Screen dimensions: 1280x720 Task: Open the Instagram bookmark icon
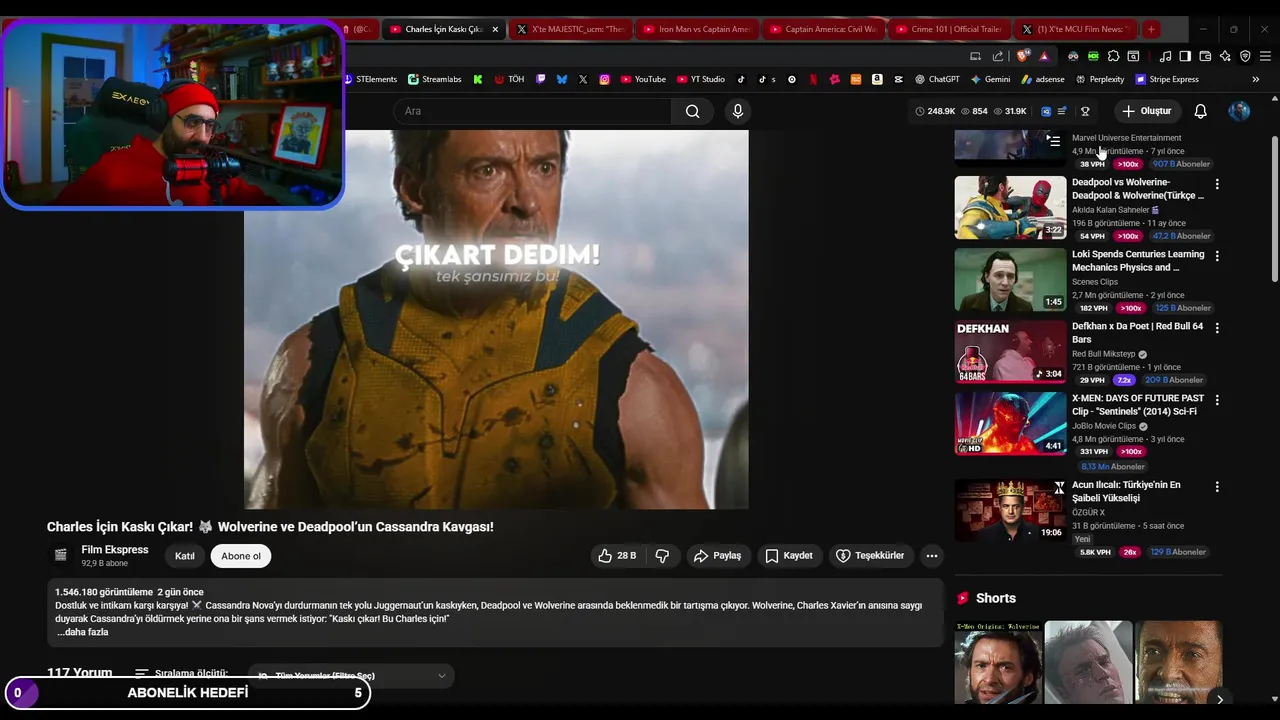604,79
